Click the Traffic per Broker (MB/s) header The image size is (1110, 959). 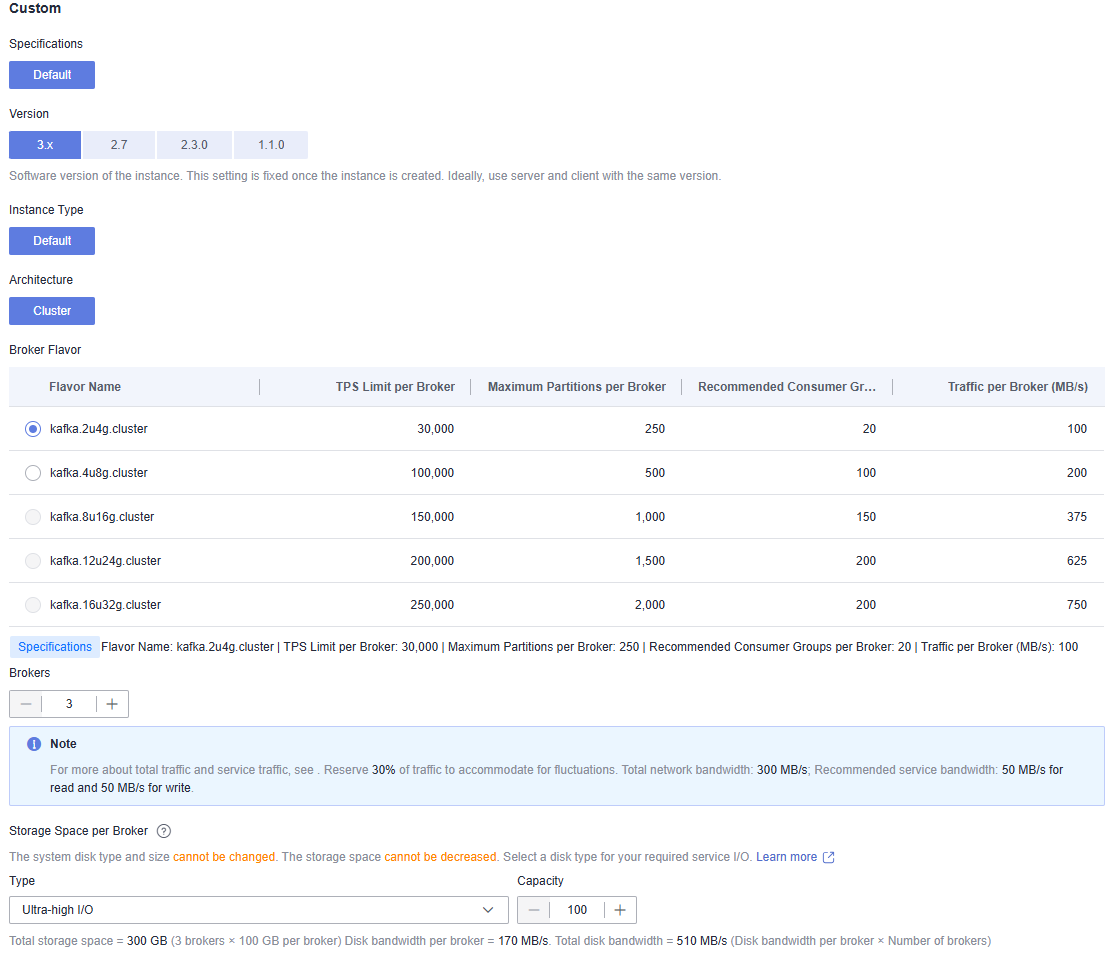pyautogui.click(x=1017, y=387)
